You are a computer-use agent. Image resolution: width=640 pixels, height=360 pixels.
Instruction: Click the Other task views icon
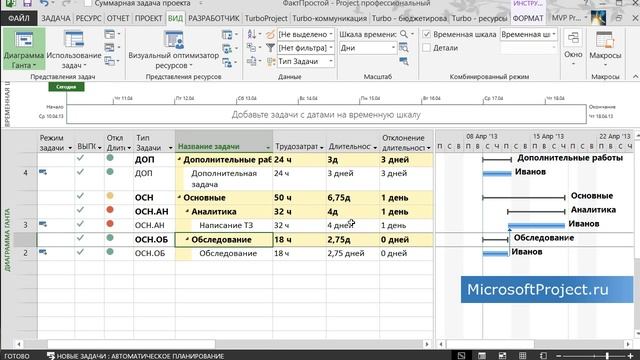click(x=109, y=61)
